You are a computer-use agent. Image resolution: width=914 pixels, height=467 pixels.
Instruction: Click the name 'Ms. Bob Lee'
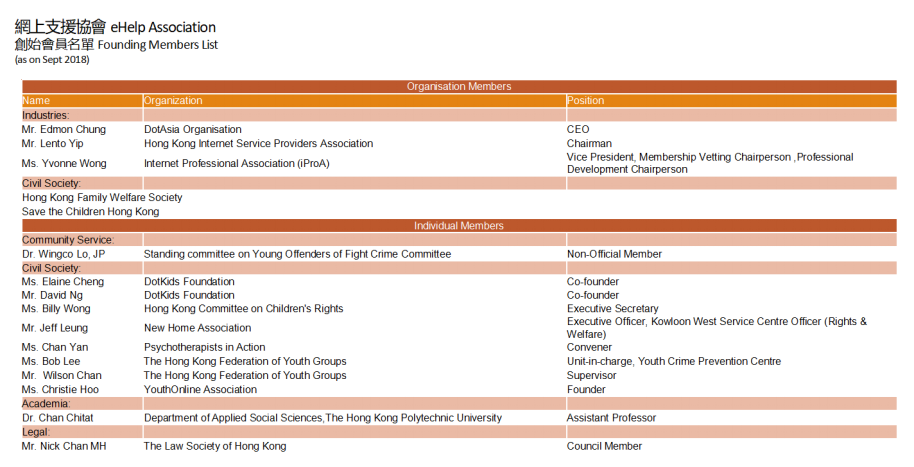tap(51, 361)
